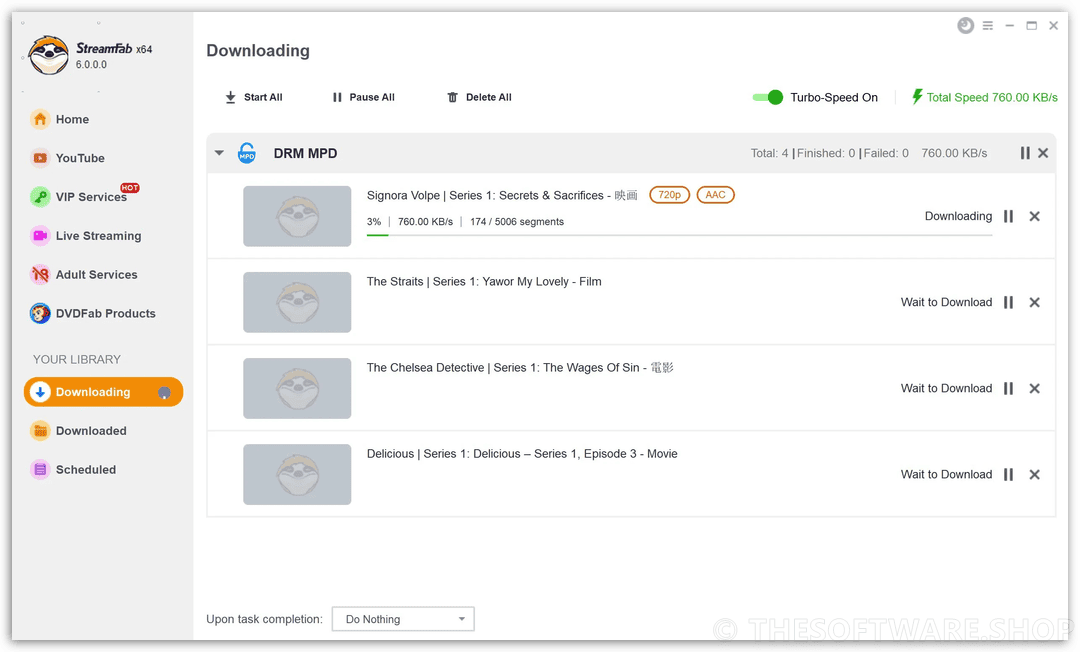Minimize the StreamFab window

1010,25
